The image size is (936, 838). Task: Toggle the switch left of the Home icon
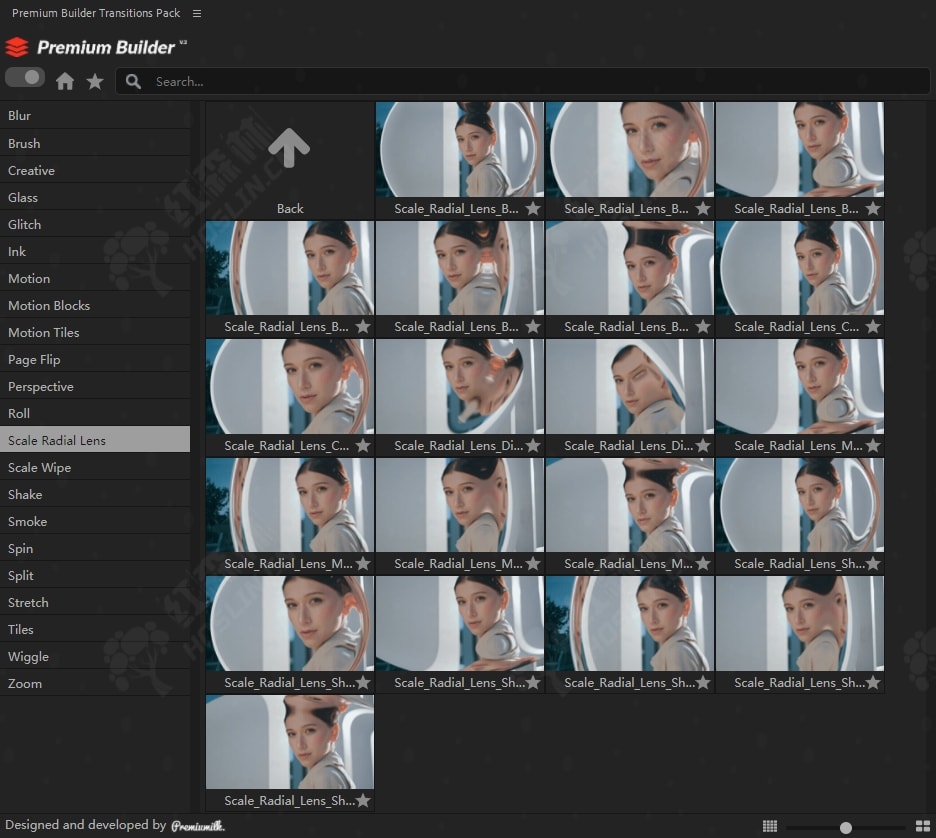(25, 77)
